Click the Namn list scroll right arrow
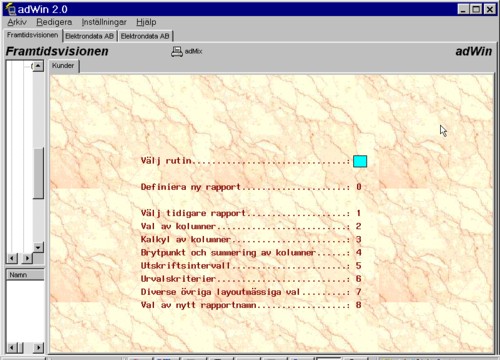The height and width of the screenshot is (360, 500). (x=38, y=348)
